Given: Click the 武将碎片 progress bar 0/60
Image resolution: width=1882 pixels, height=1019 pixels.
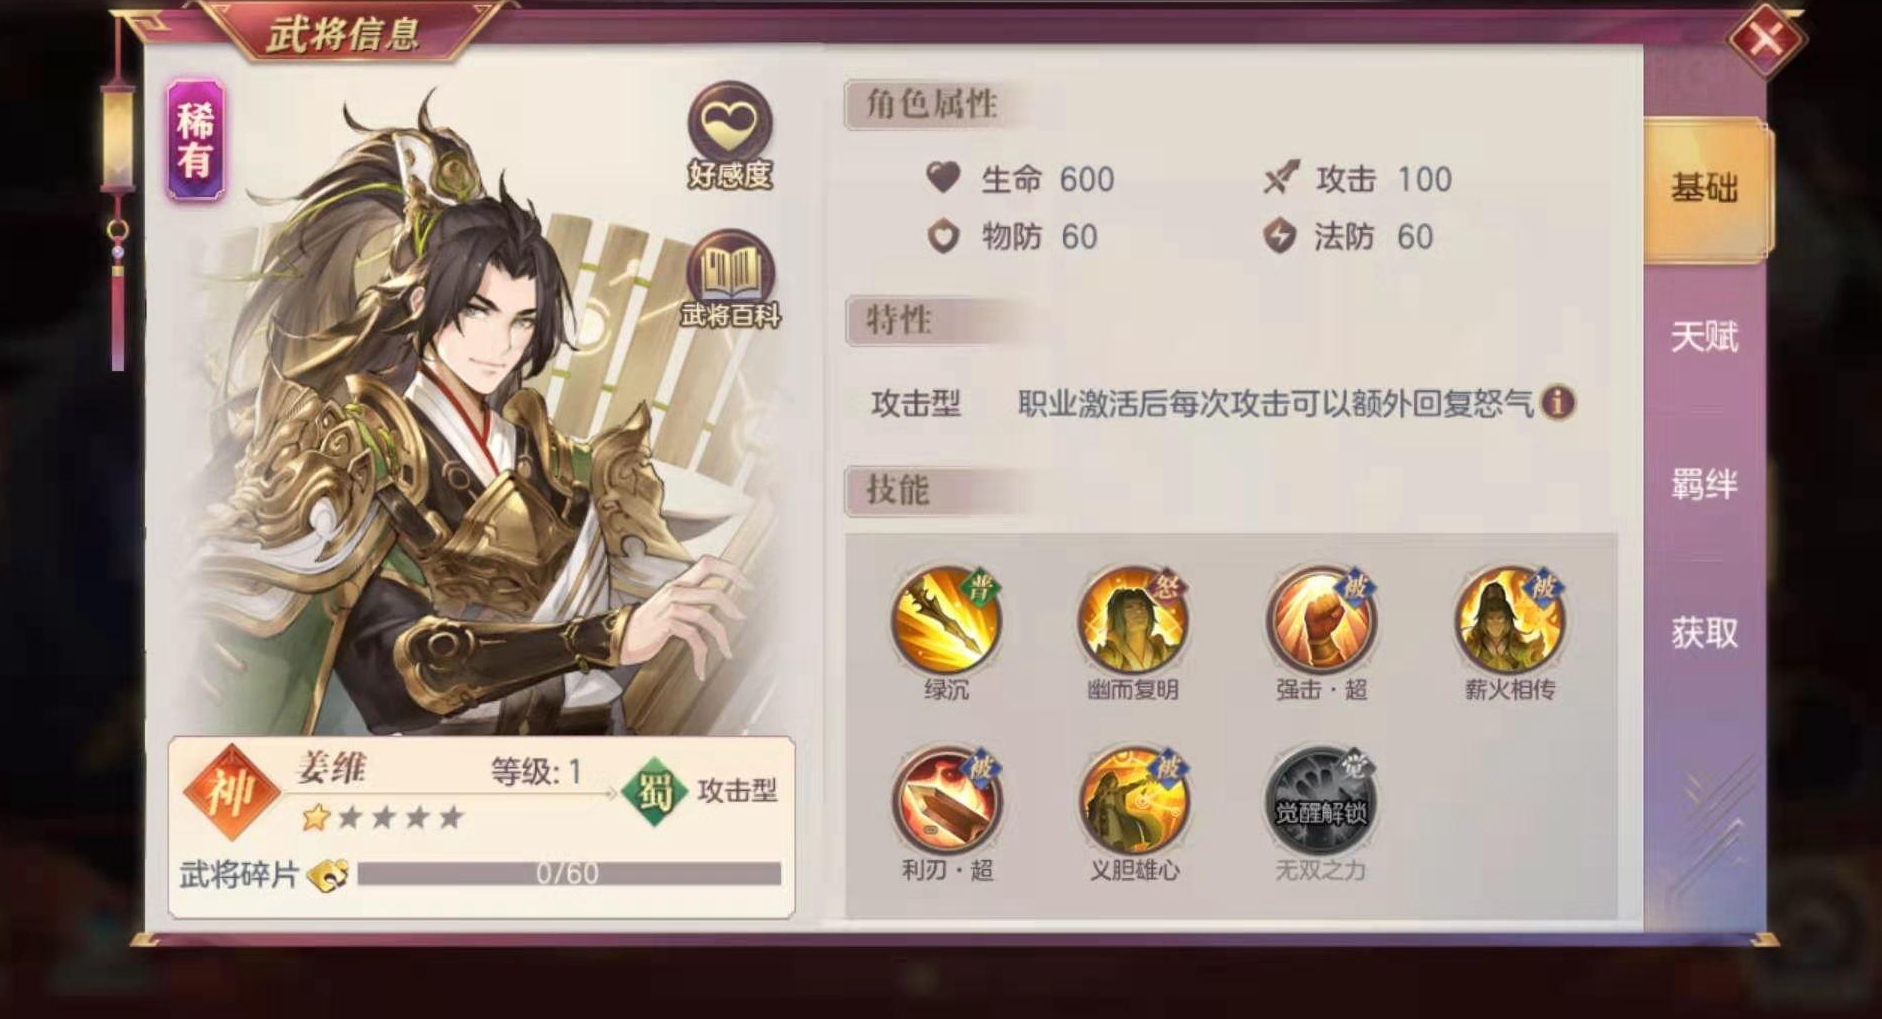Looking at the screenshot, I should click(x=569, y=874).
